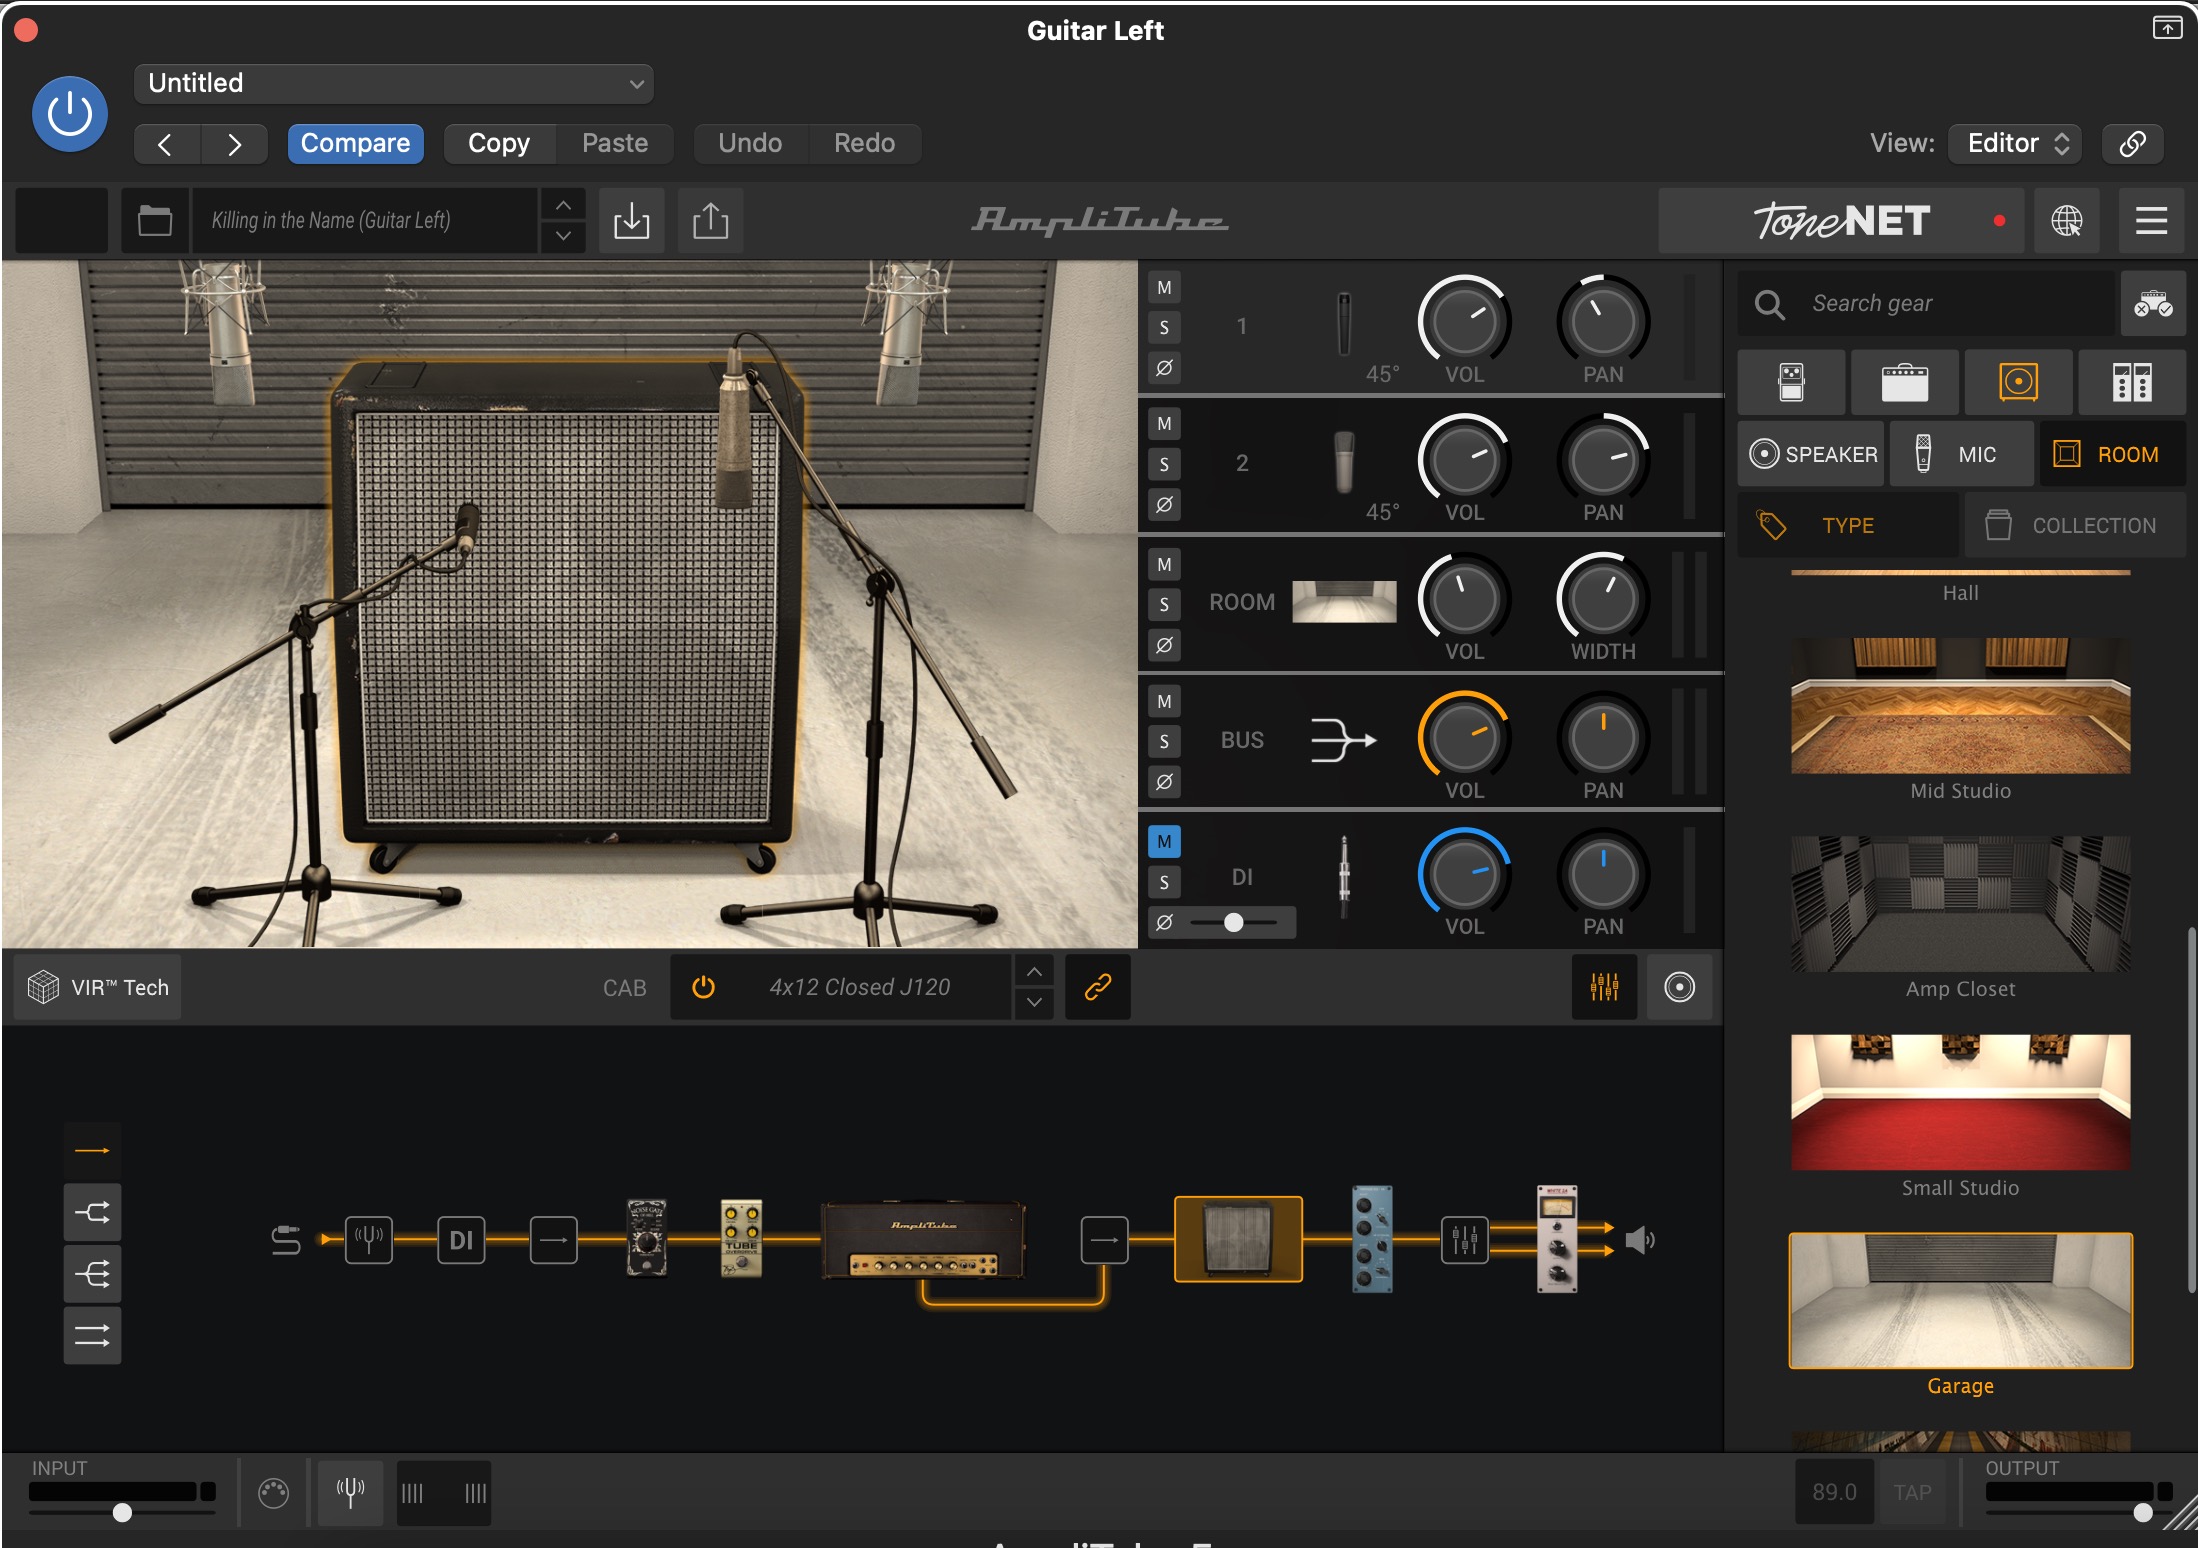This screenshot has height=1548, width=2198.
Task: Select the amp head in signal chain
Action: [923, 1241]
